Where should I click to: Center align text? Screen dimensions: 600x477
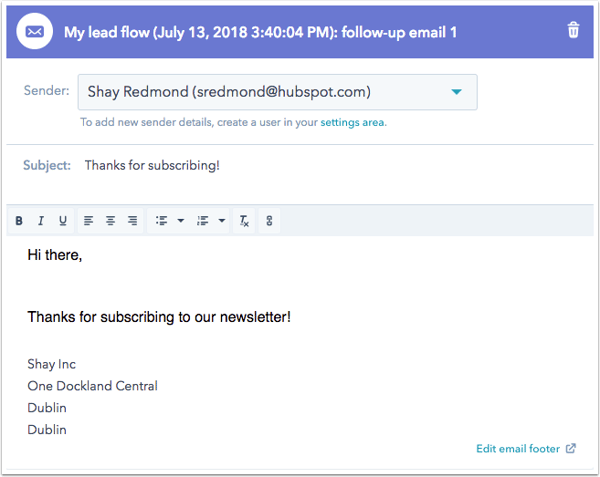111,221
